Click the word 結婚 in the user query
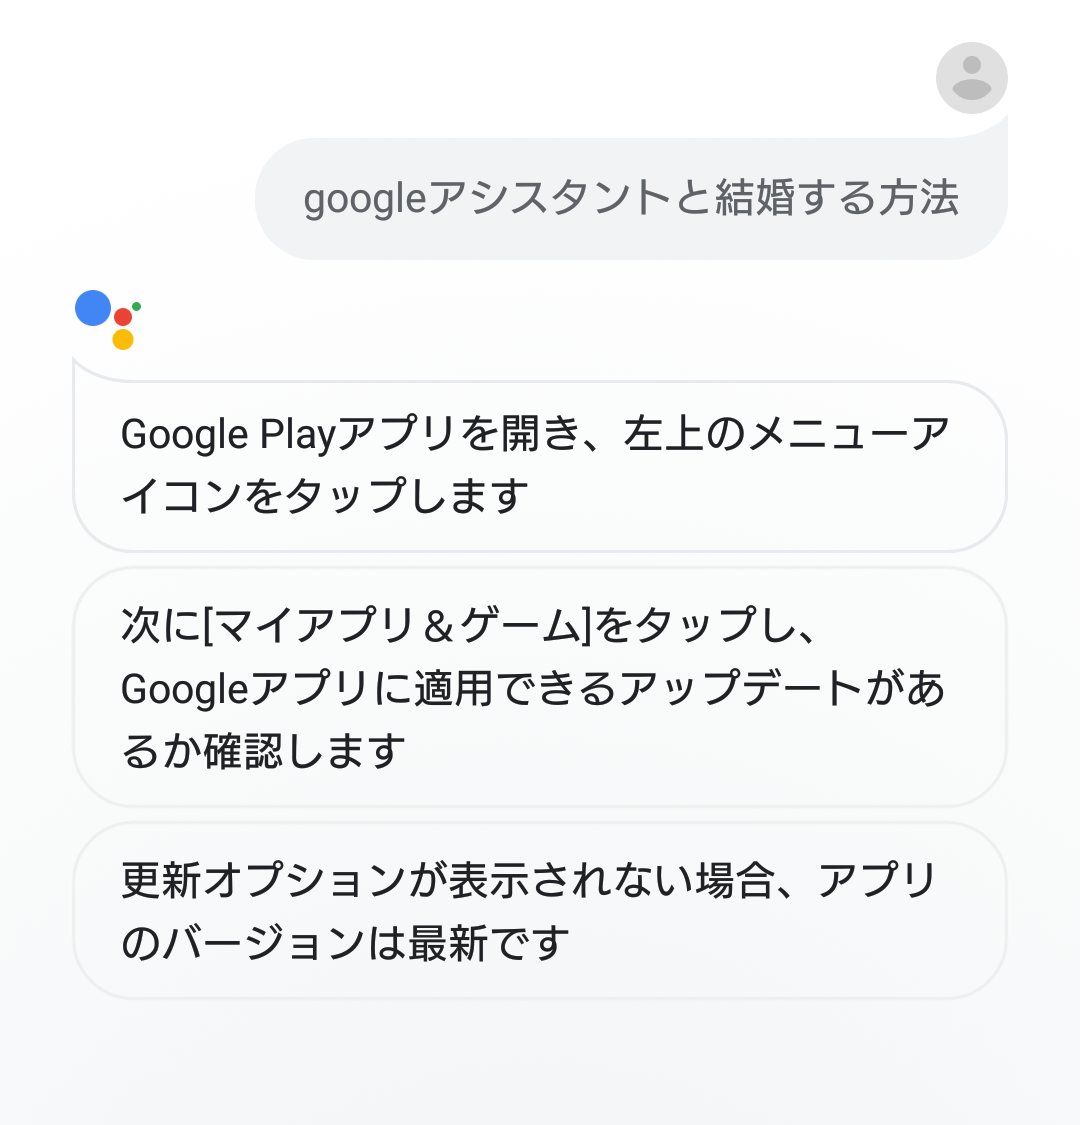Image resolution: width=1080 pixels, height=1125 pixels. [753, 198]
